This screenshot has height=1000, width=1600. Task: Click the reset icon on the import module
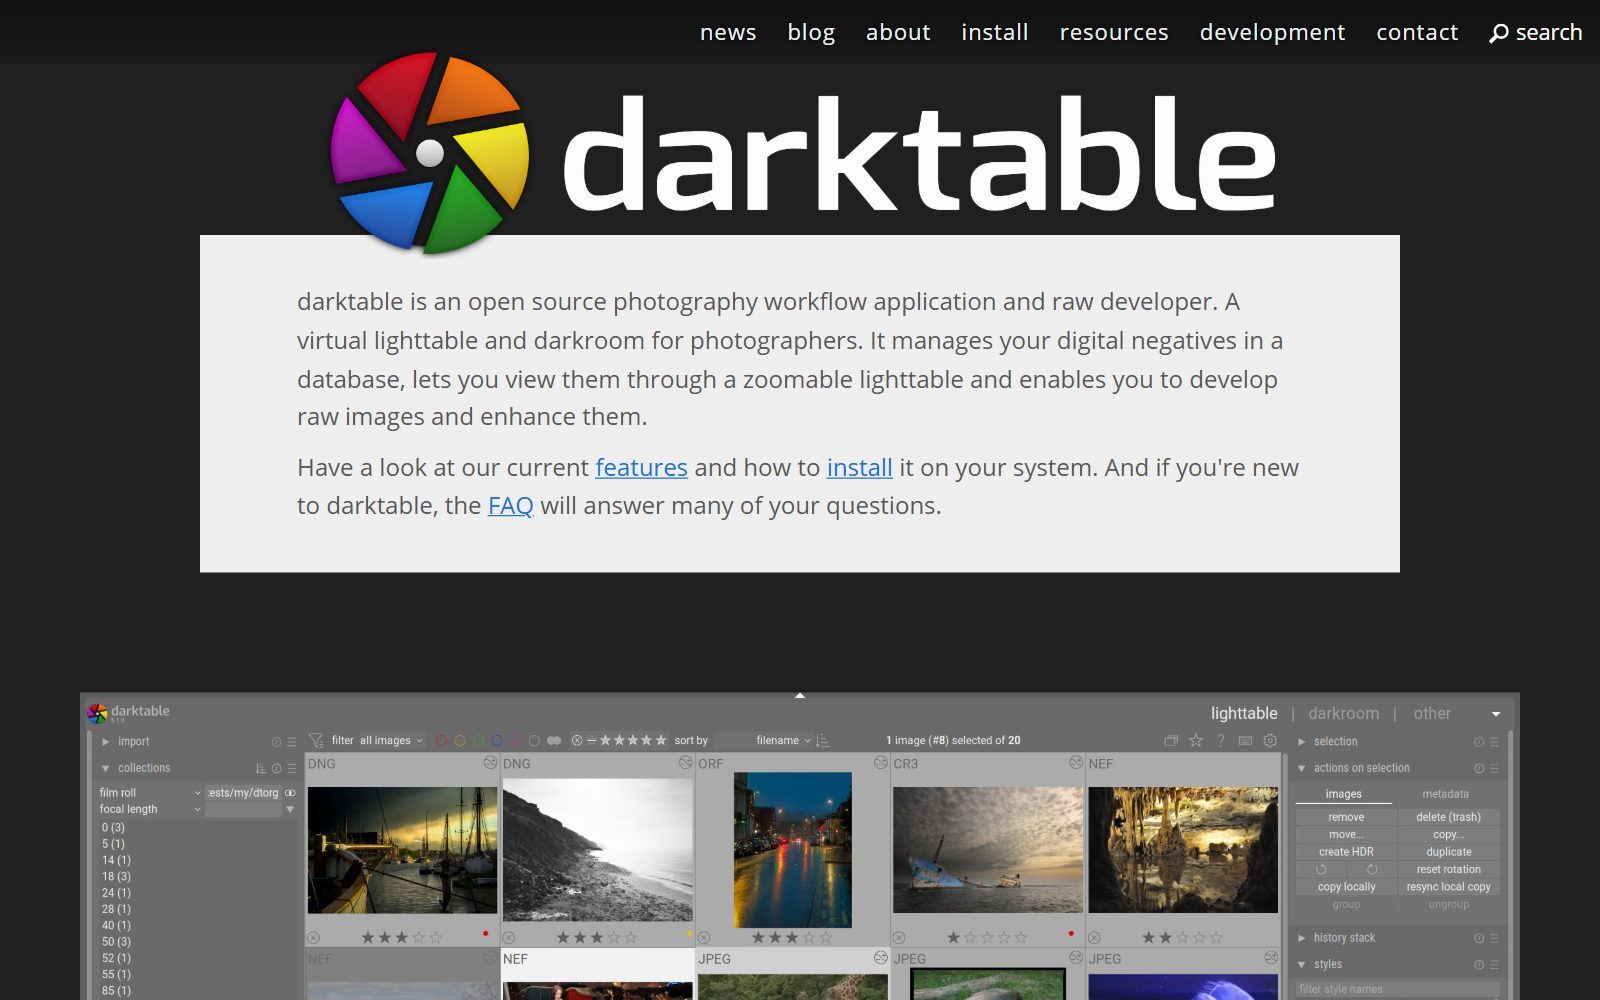click(x=276, y=742)
